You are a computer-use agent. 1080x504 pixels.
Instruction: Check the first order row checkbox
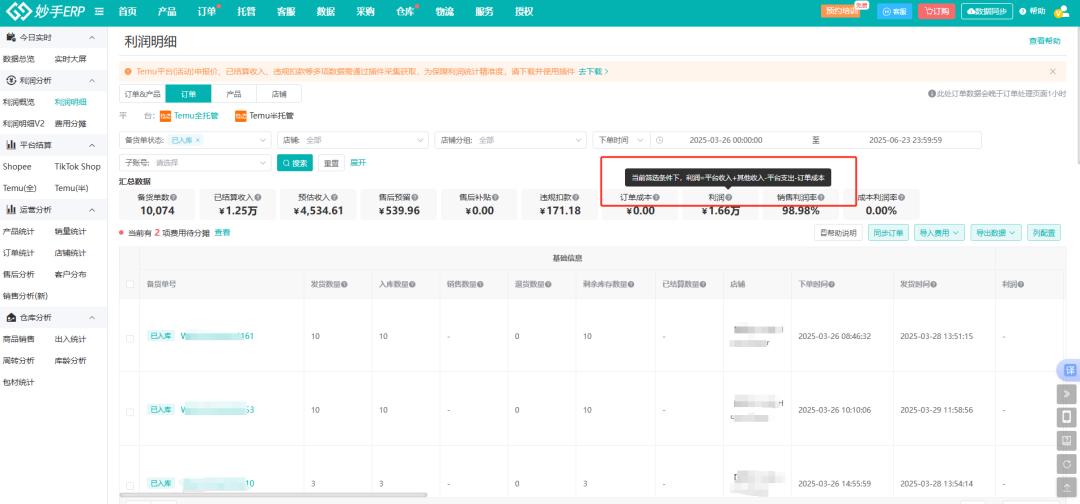(x=130, y=337)
